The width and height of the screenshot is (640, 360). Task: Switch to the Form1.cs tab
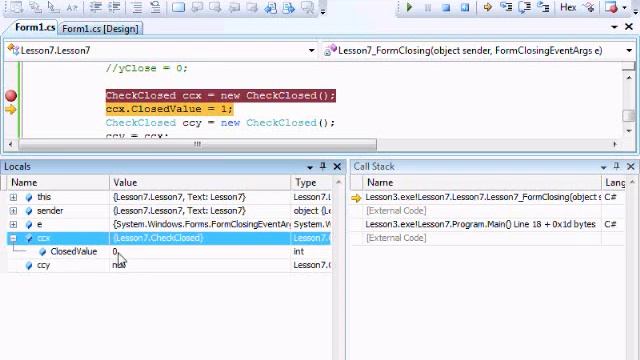[35, 27]
